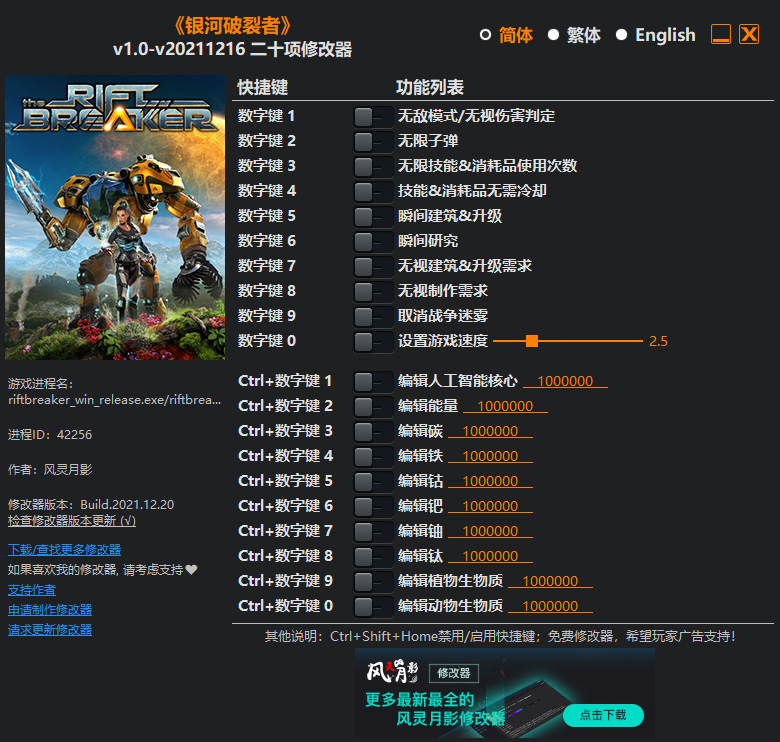This screenshot has height=742, width=780.
Task: Open 检查修改器版本更新 link
Action: click(x=72, y=521)
